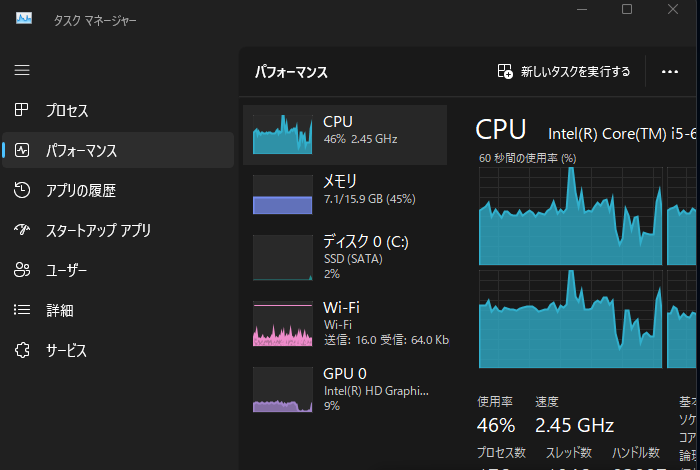Click the new task icon beside 新しいタスクを実行する
Image resolution: width=700 pixels, height=470 pixels.
click(505, 71)
